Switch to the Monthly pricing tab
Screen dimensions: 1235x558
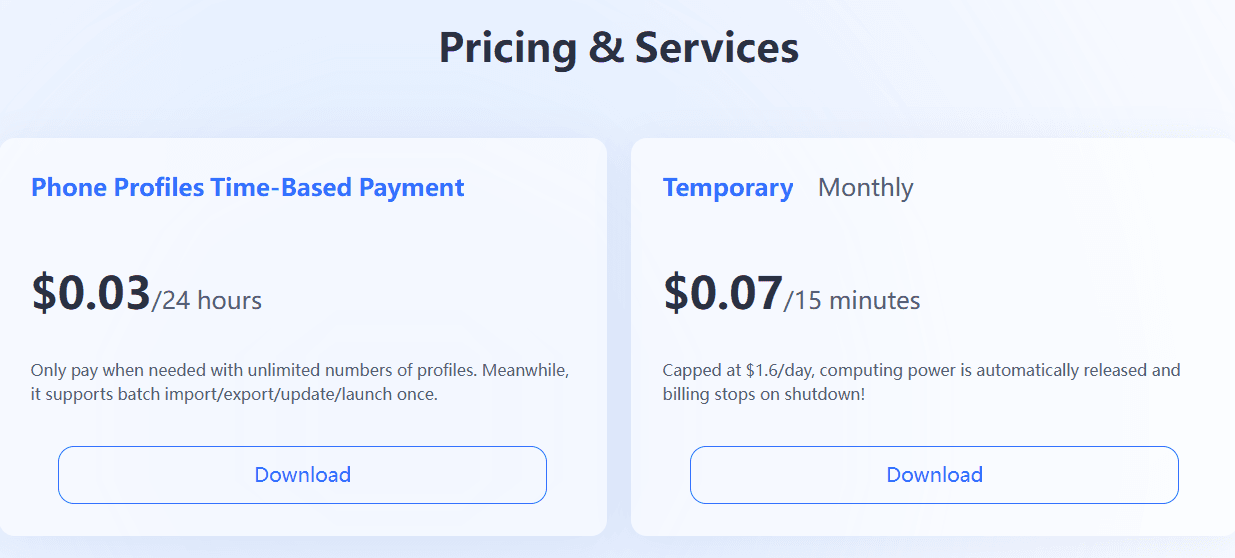click(865, 188)
